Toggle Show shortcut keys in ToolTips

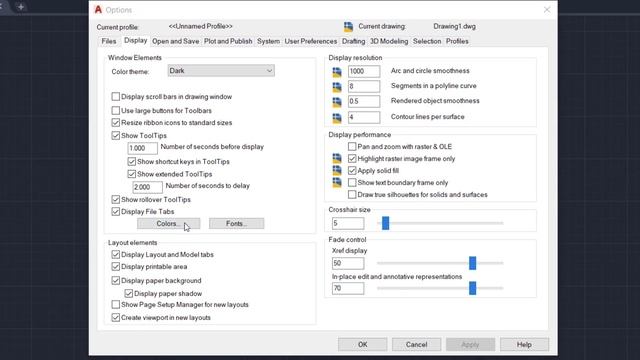[x=131, y=162]
